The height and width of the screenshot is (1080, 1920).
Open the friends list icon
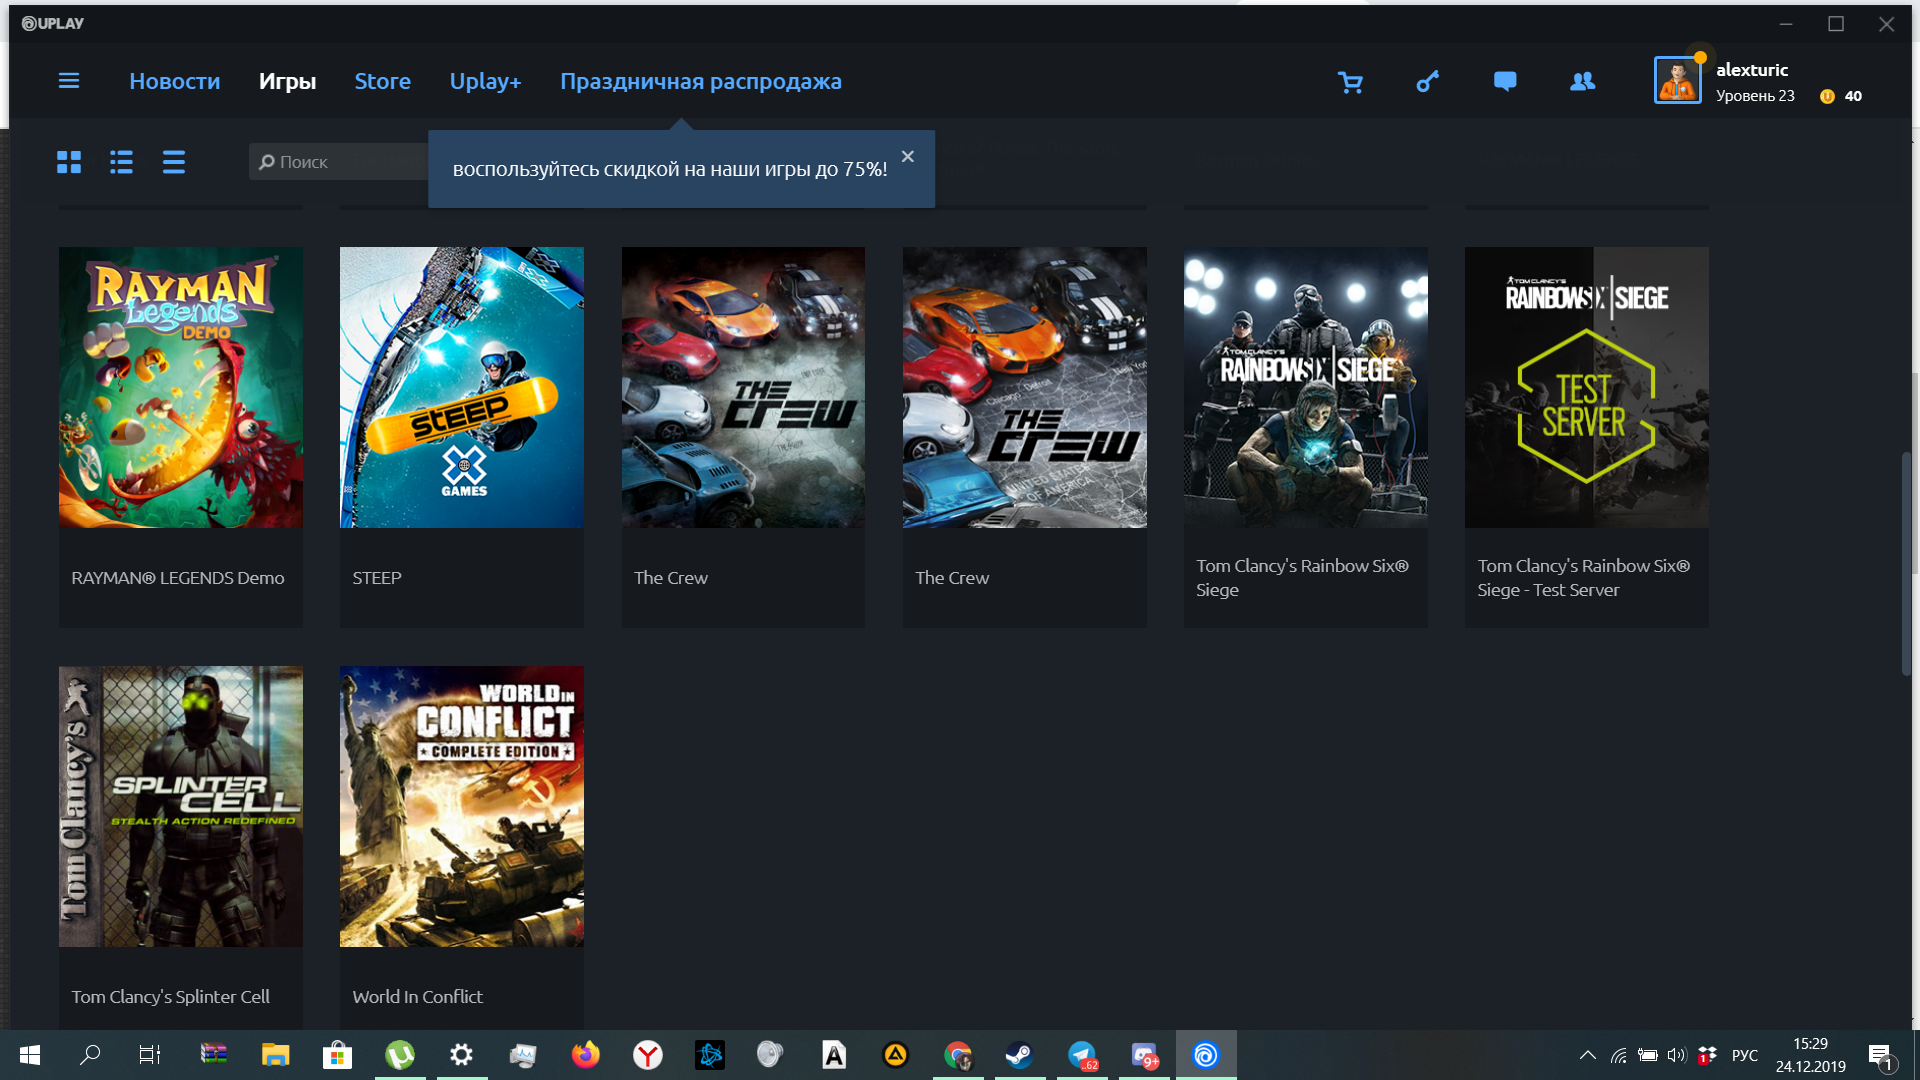[1582, 82]
